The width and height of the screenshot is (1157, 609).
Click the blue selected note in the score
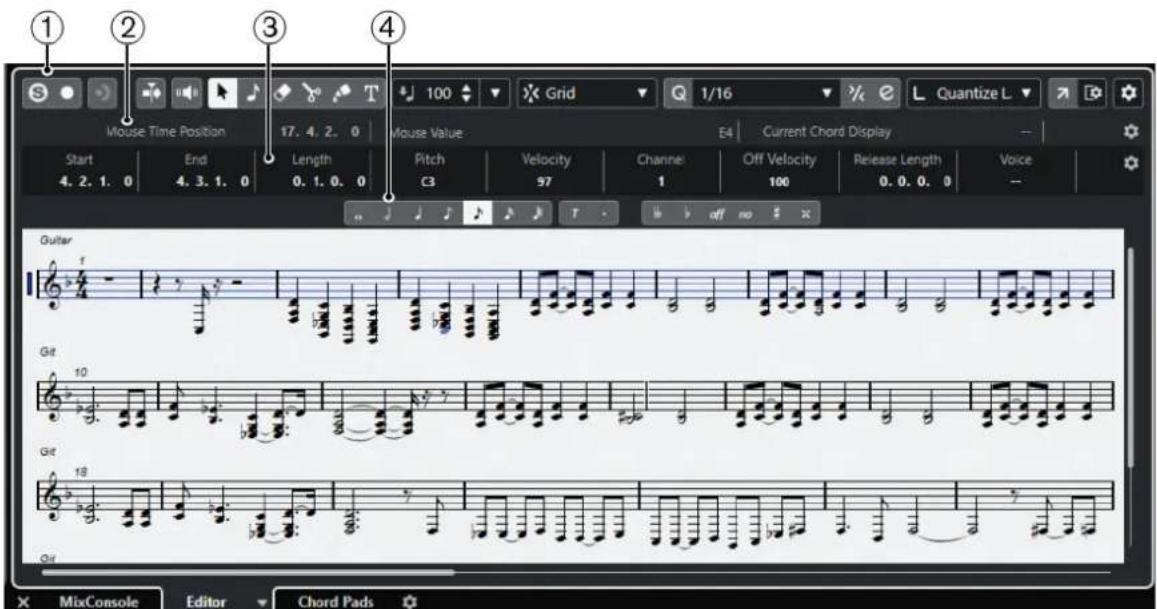coord(443,328)
